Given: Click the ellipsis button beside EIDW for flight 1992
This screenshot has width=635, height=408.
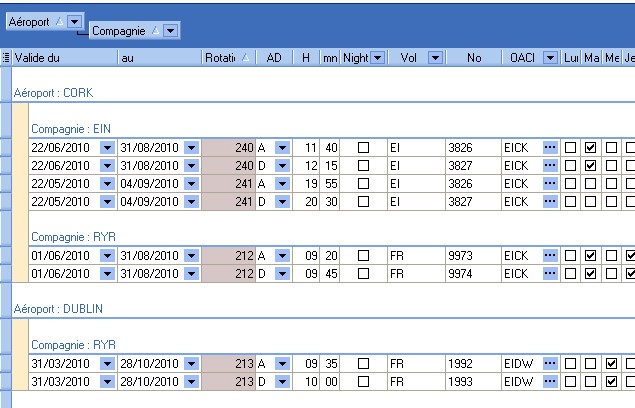Looking at the screenshot, I should [x=550, y=365].
